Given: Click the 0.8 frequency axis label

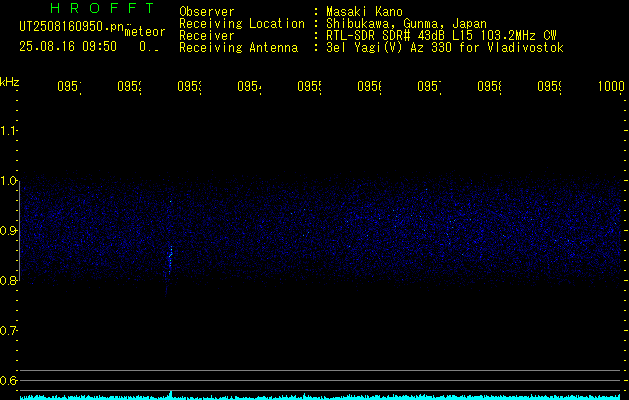Looking at the screenshot, I should (8, 280).
